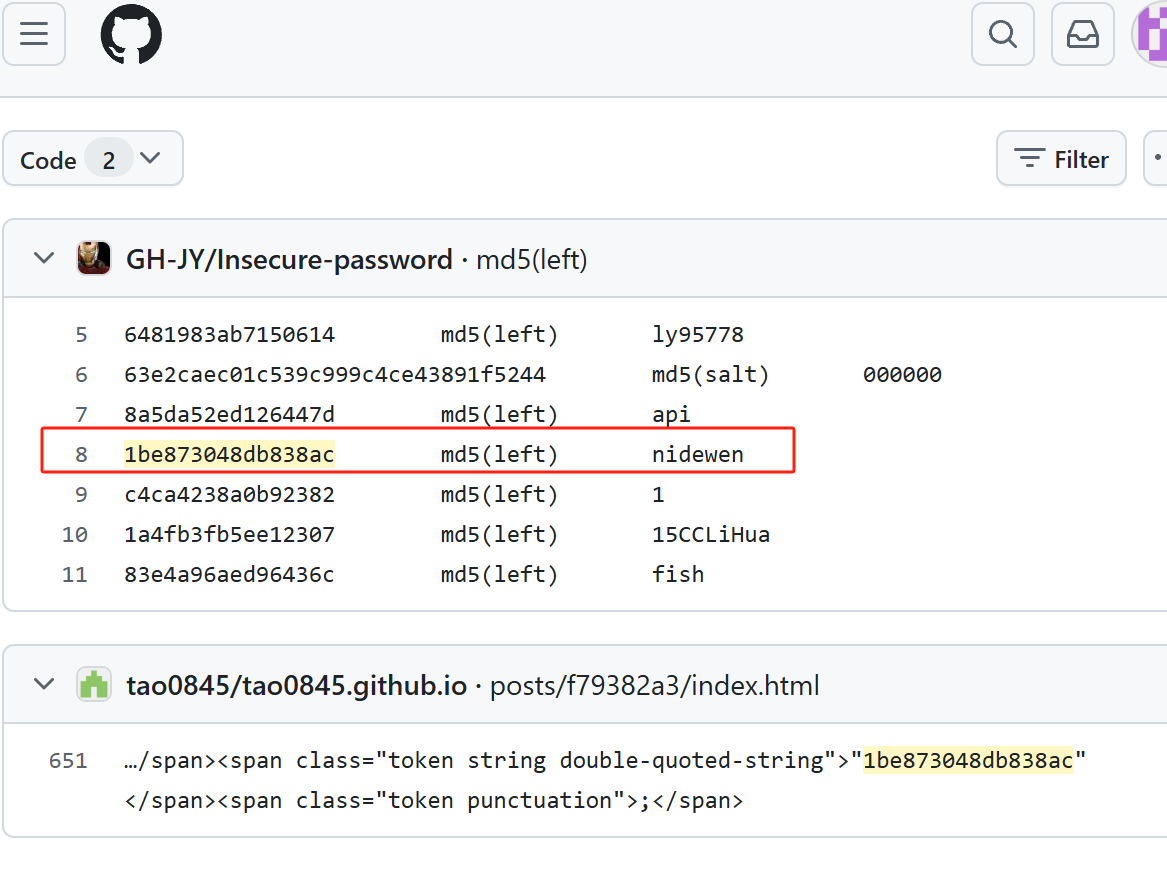
Task: Collapse the tao0845.github.io result
Action: 44,684
